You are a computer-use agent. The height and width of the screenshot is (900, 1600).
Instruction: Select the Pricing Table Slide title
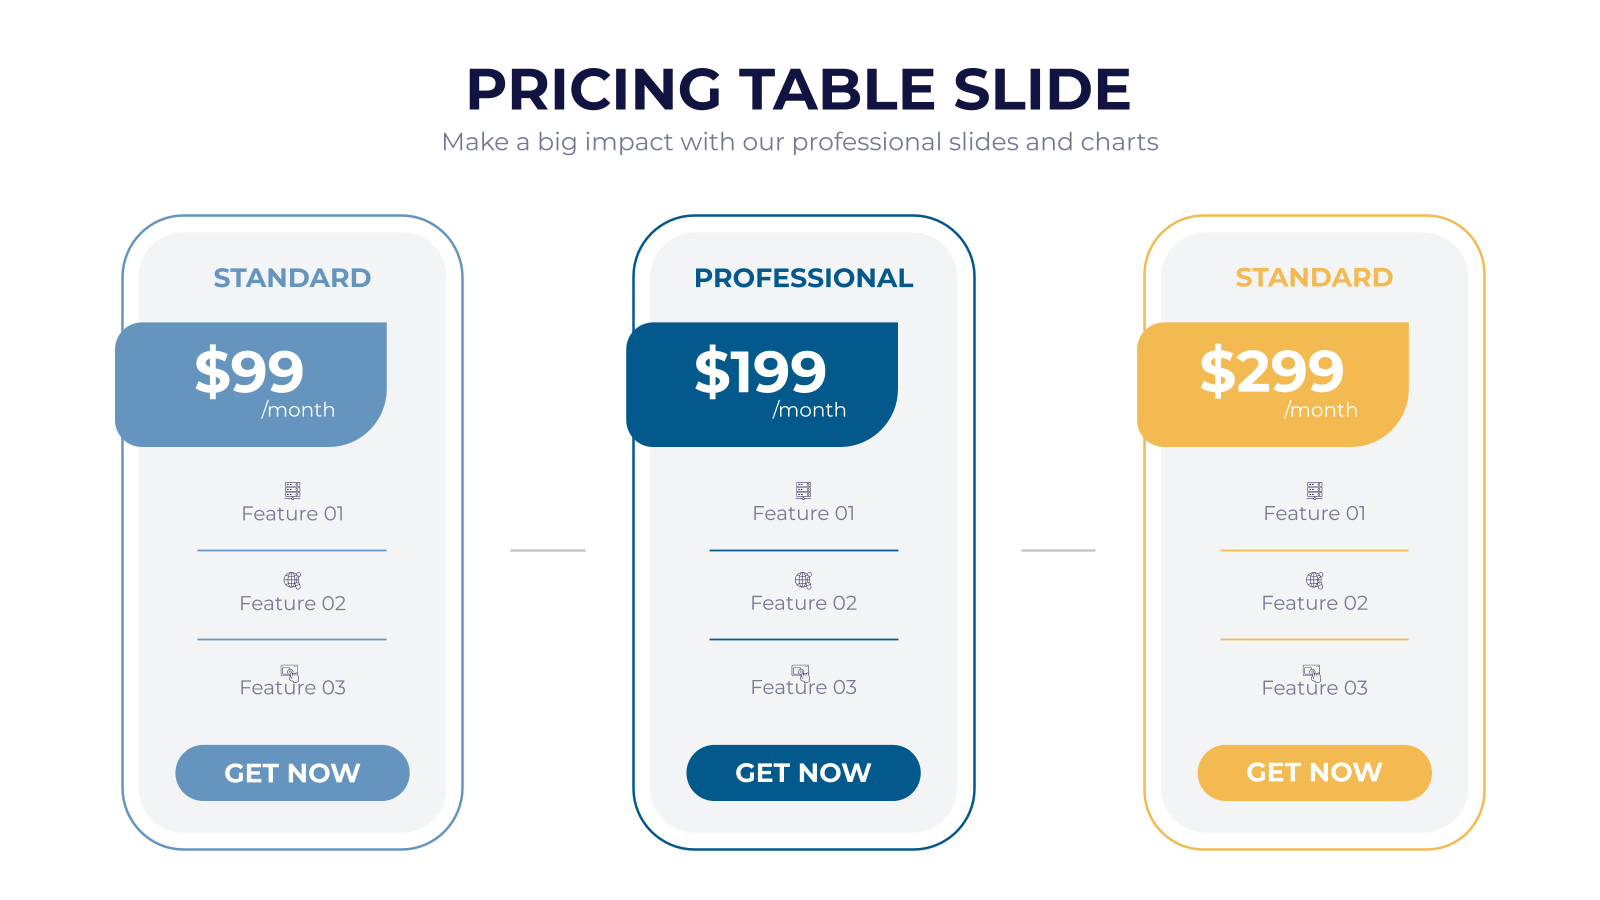(799, 89)
